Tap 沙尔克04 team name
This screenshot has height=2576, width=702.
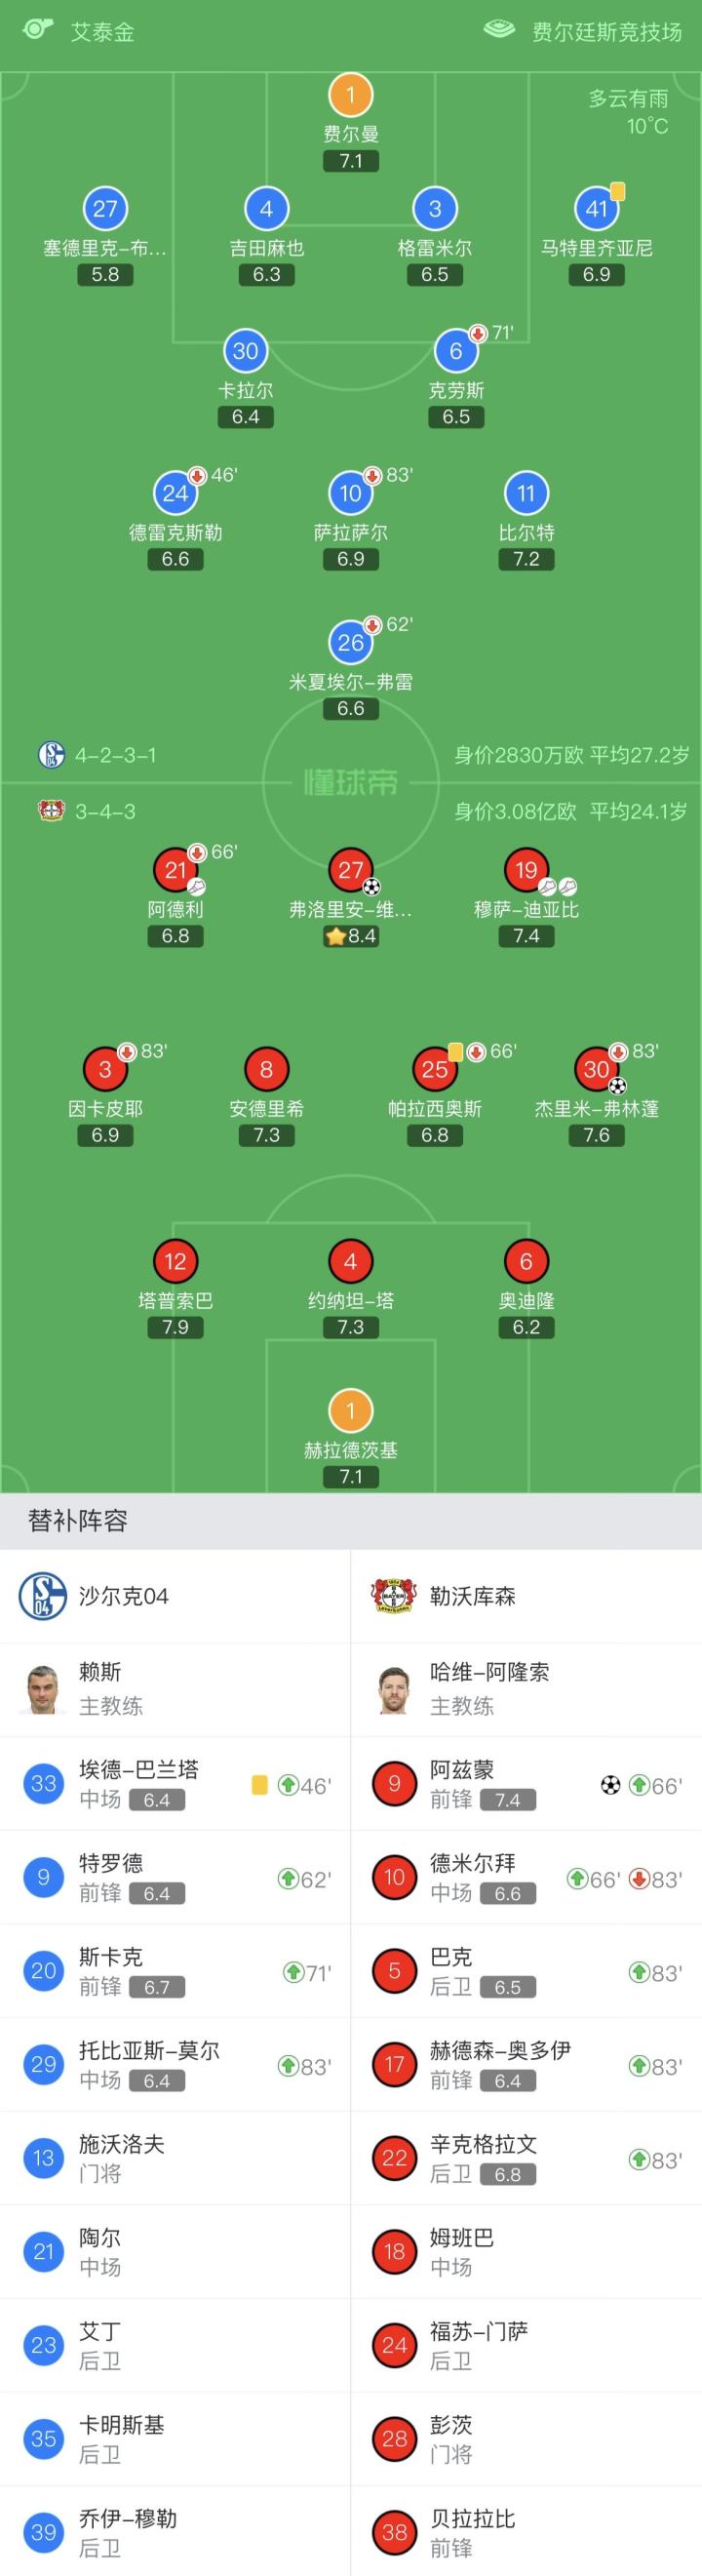point(124,1596)
